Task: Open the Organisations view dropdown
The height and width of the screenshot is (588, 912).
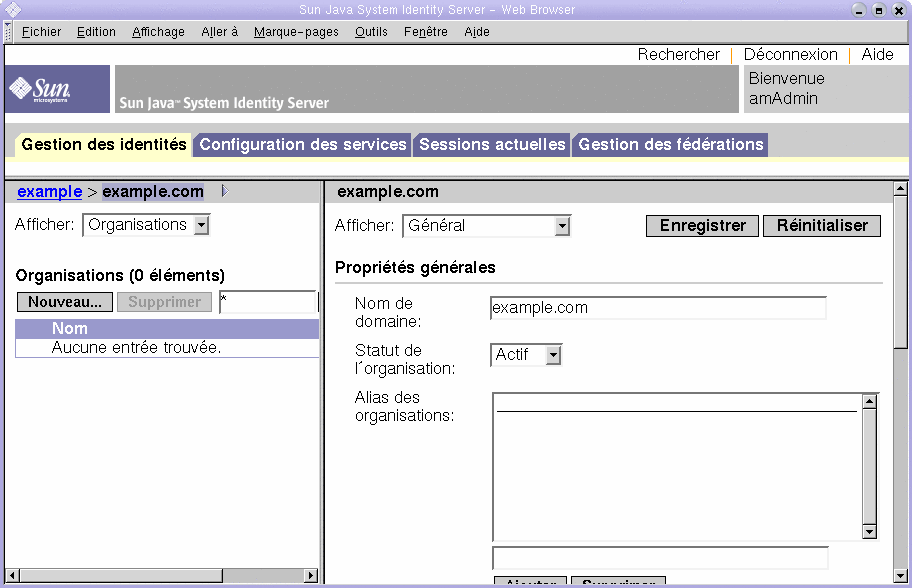Action: pyautogui.click(x=146, y=225)
